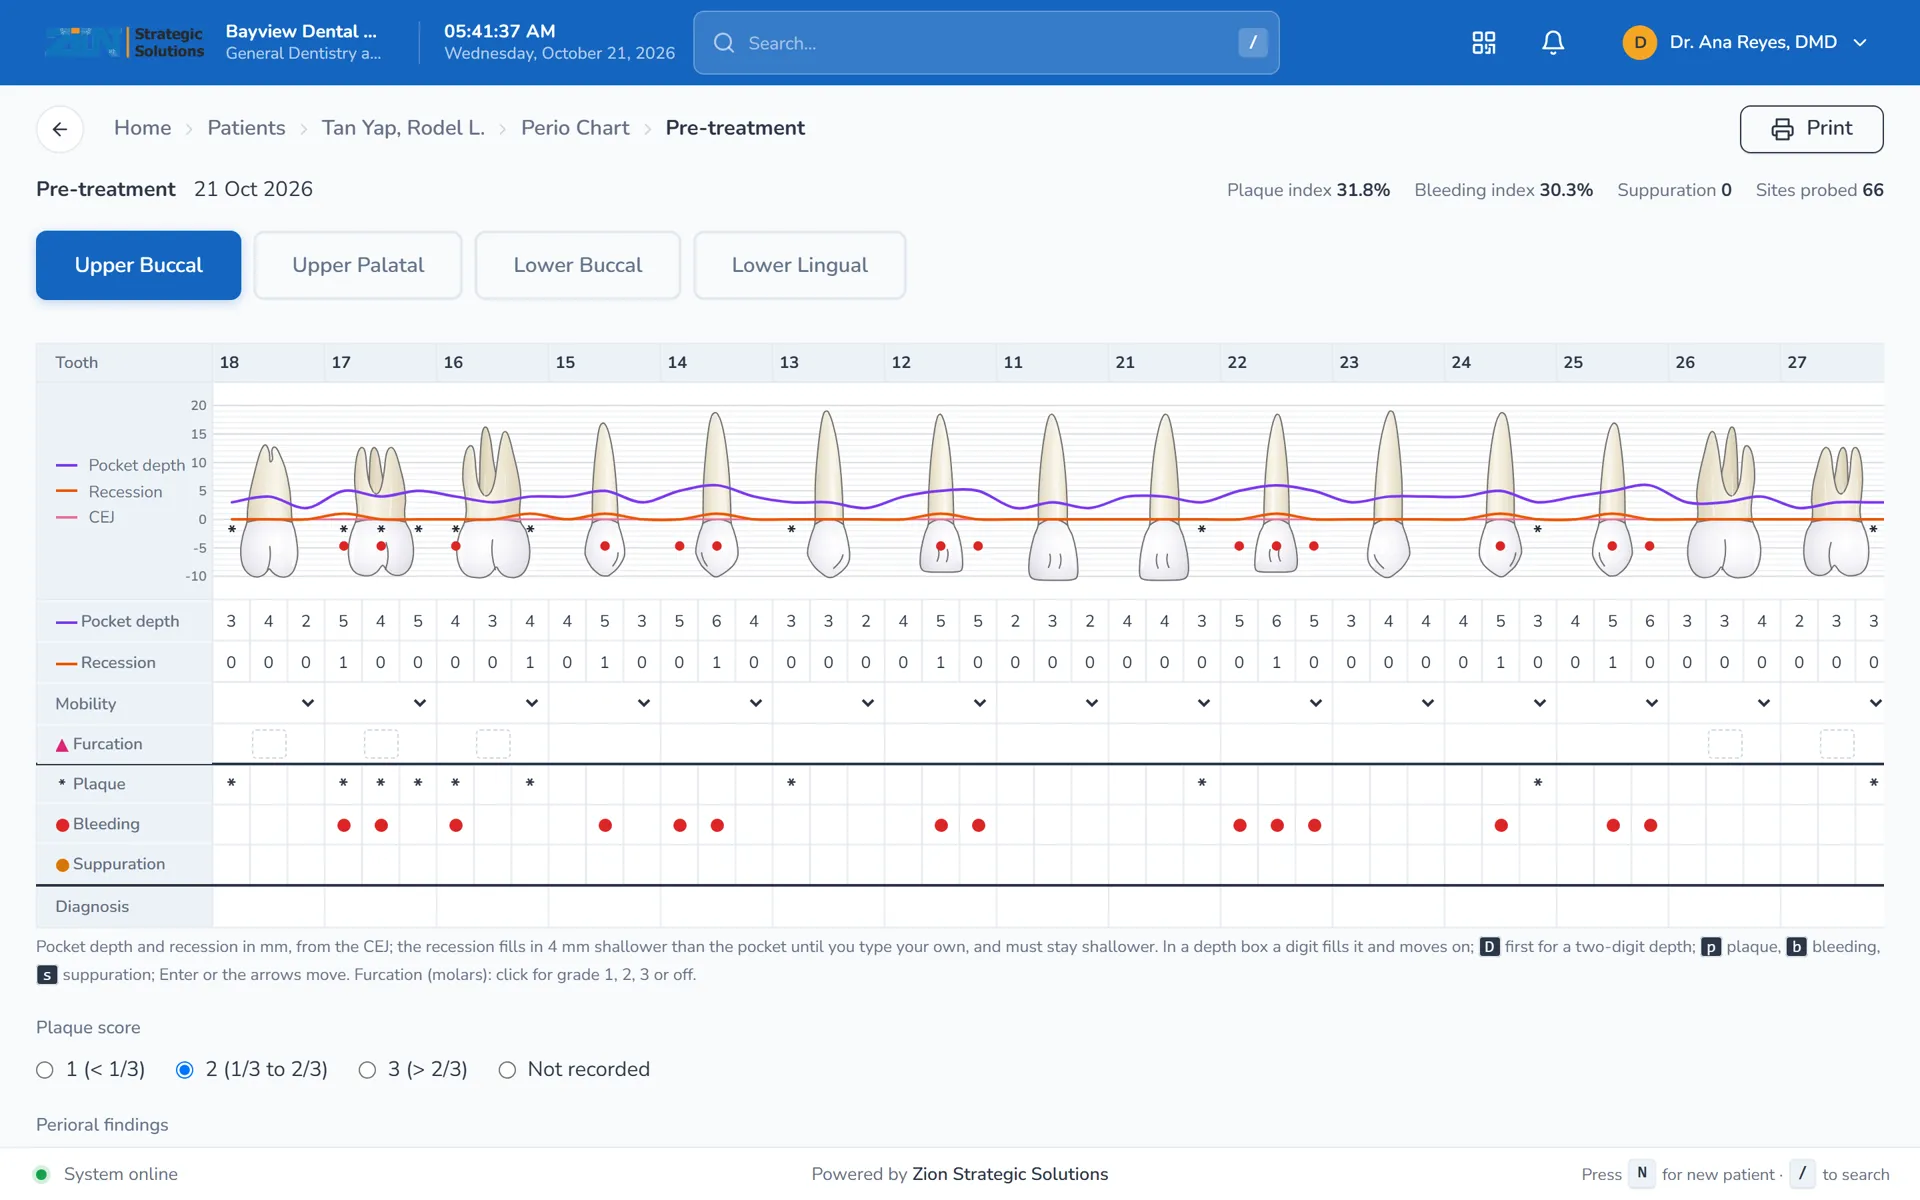Toggle first bleeding dot under tooth 17

[344, 825]
